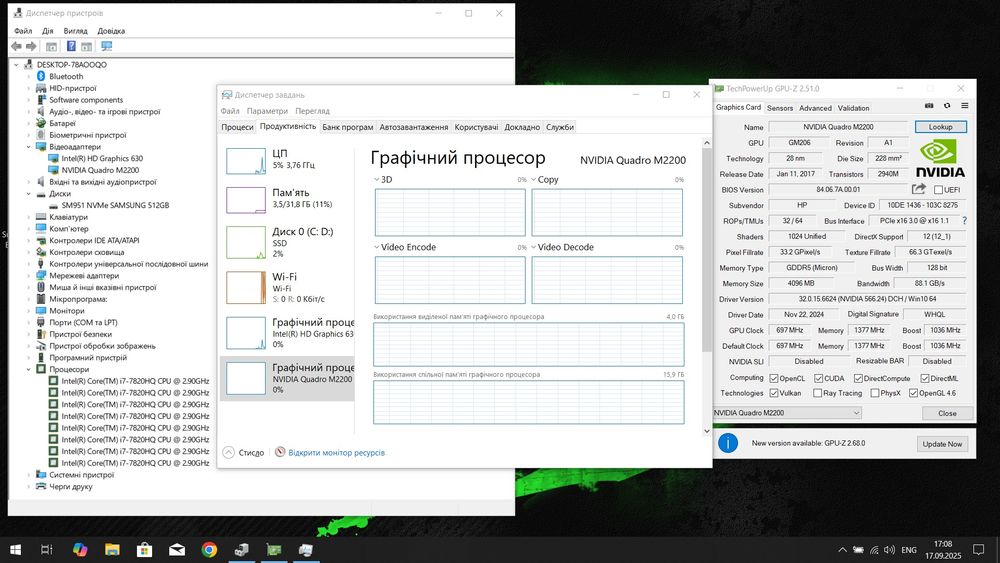Click Back arrow in Device Manager toolbar
This screenshot has height=563, width=1000.
(x=17, y=46)
